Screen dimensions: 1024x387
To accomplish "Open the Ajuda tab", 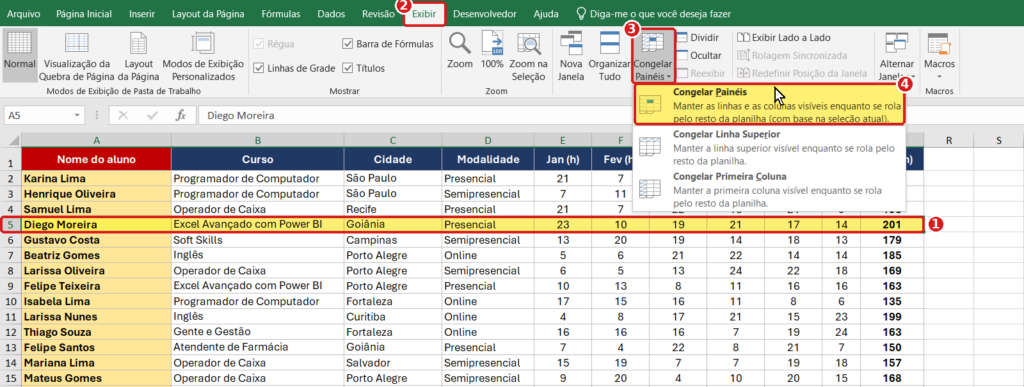I will point(546,13).
